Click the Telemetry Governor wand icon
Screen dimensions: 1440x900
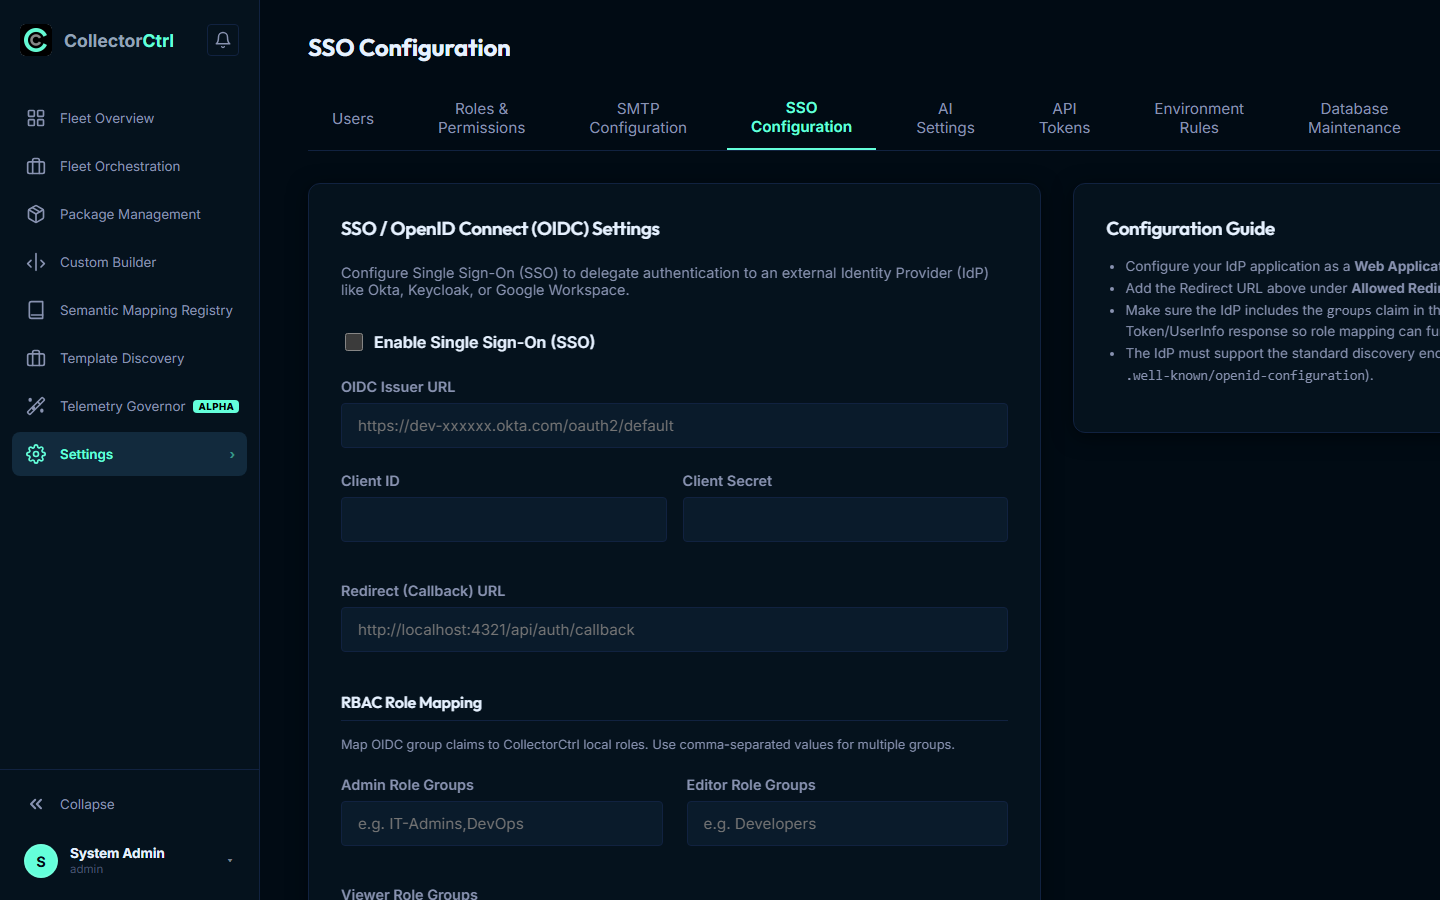tap(36, 406)
